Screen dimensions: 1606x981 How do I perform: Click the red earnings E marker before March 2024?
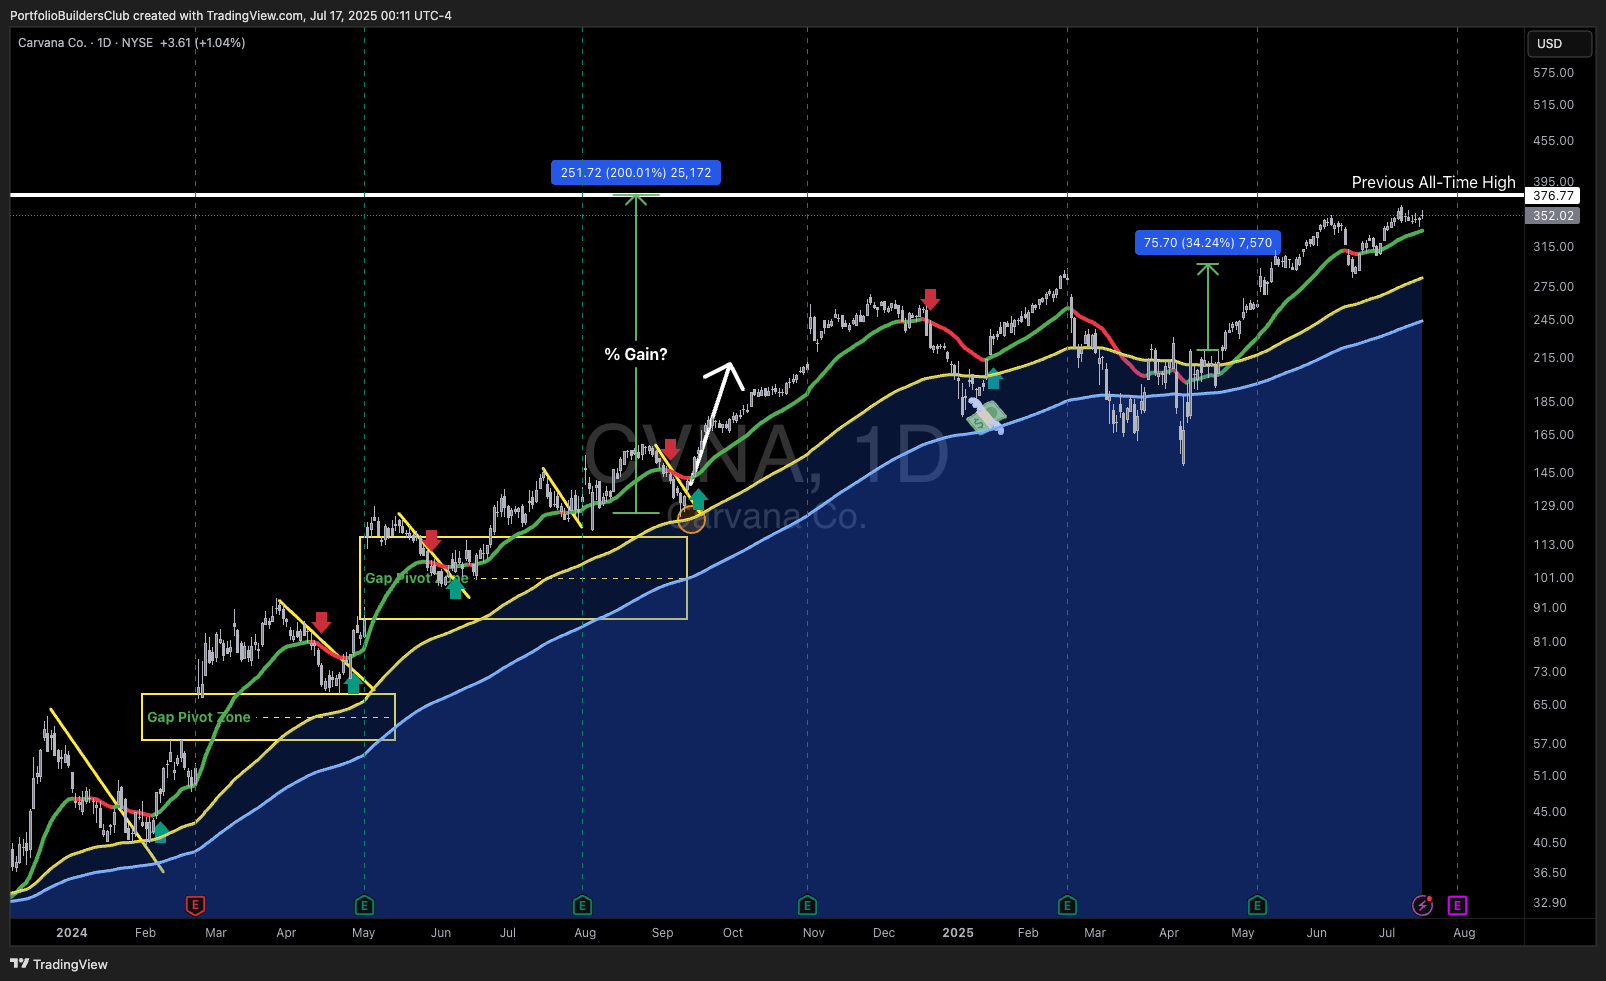[196, 905]
